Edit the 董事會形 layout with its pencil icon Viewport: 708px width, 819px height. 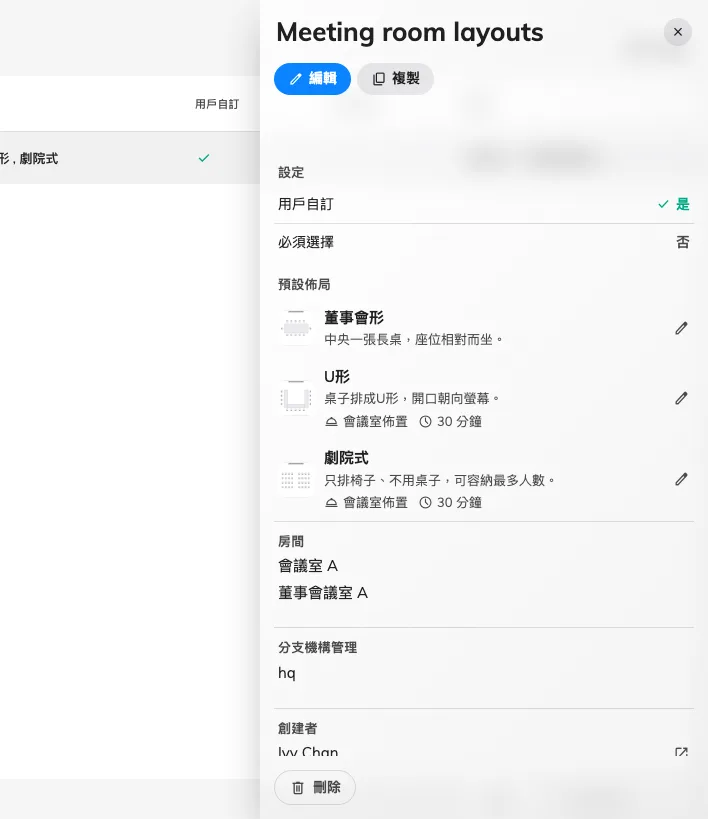click(x=681, y=328)
